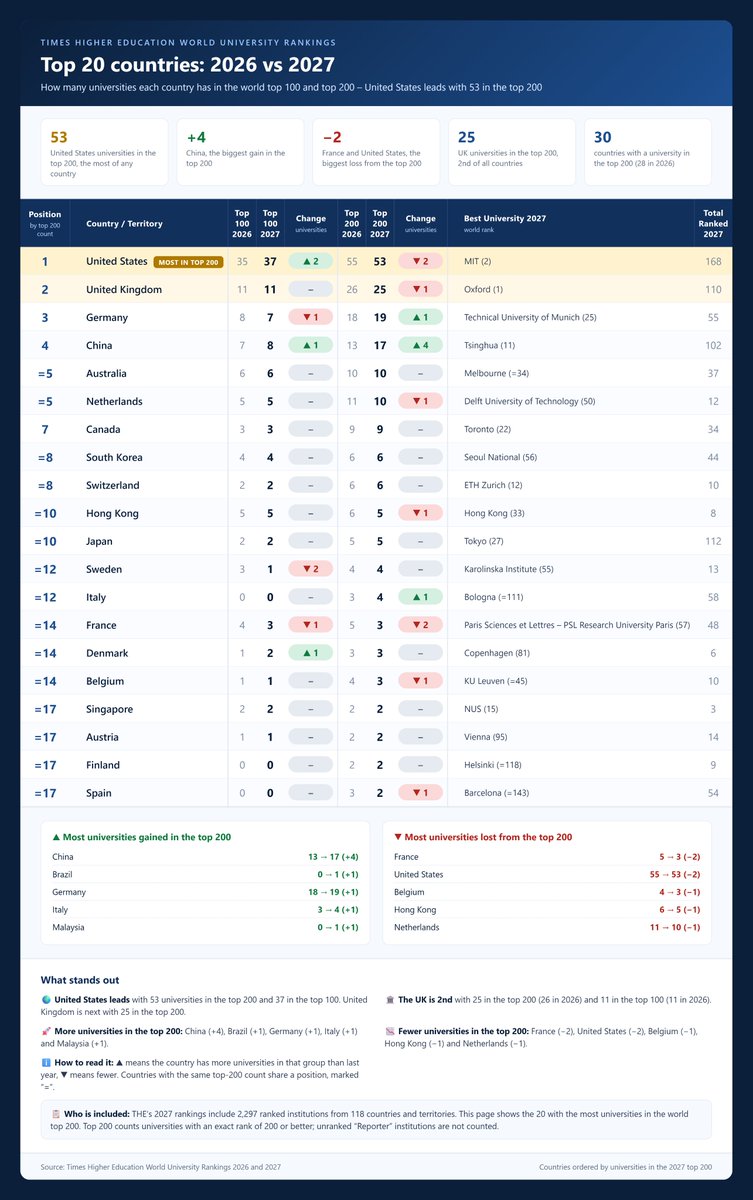
Task: Click United States top 100 change pill ▲2
Action: 311,261
